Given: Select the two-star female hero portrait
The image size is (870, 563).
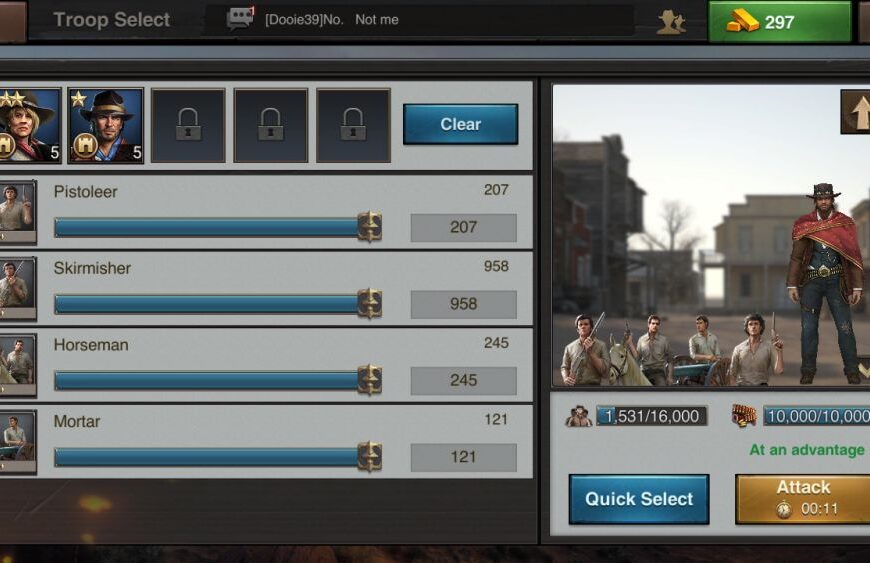Looking at the screenshot, I should click(x=30, y=125).
